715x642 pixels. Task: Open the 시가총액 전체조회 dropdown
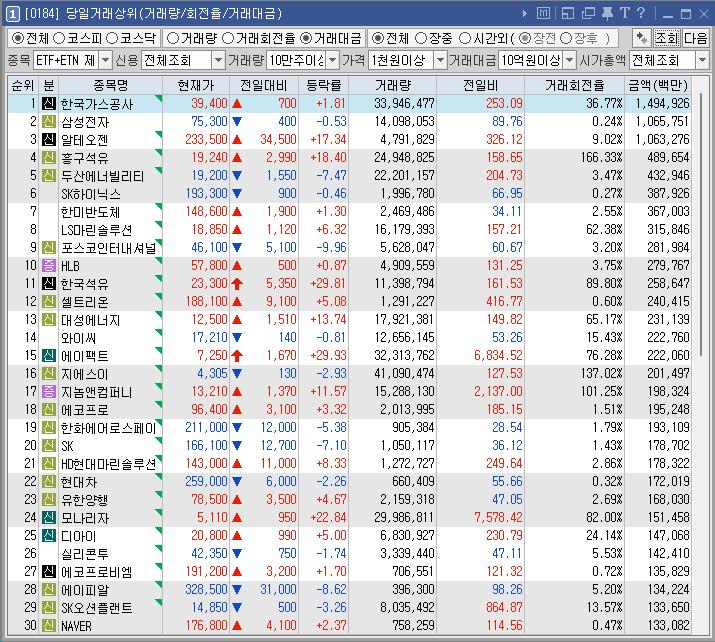point(702,60)
